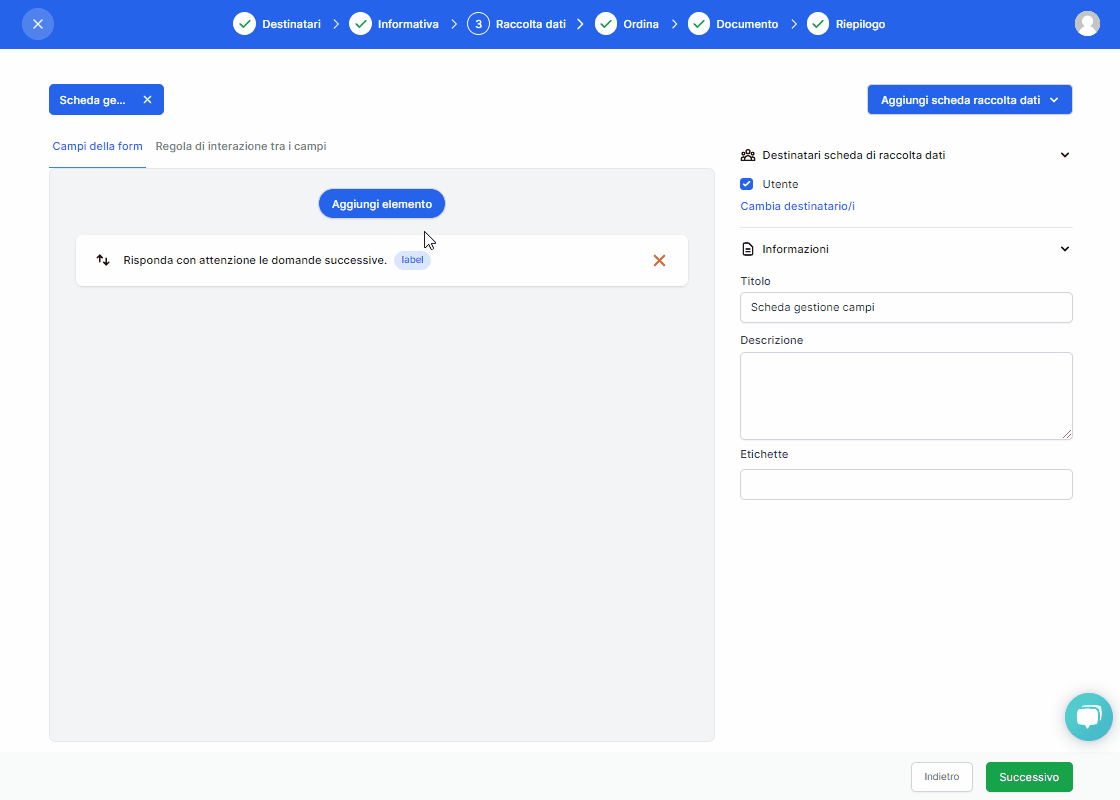This screenshot has height=800, width=1120.
Task: Switch to Campi della form tab
Action: (97, 146)
